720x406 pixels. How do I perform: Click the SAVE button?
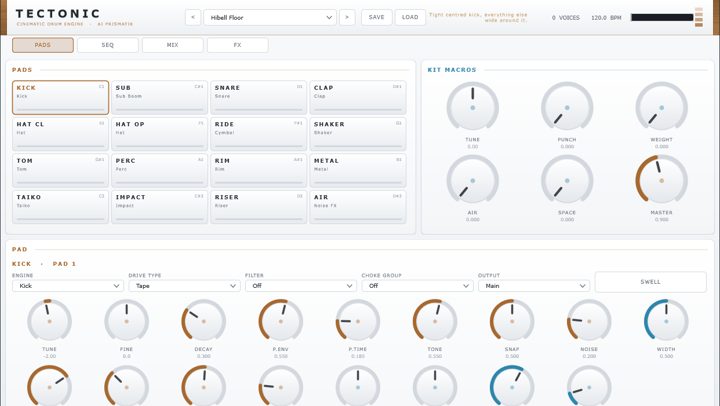[377, 17]
